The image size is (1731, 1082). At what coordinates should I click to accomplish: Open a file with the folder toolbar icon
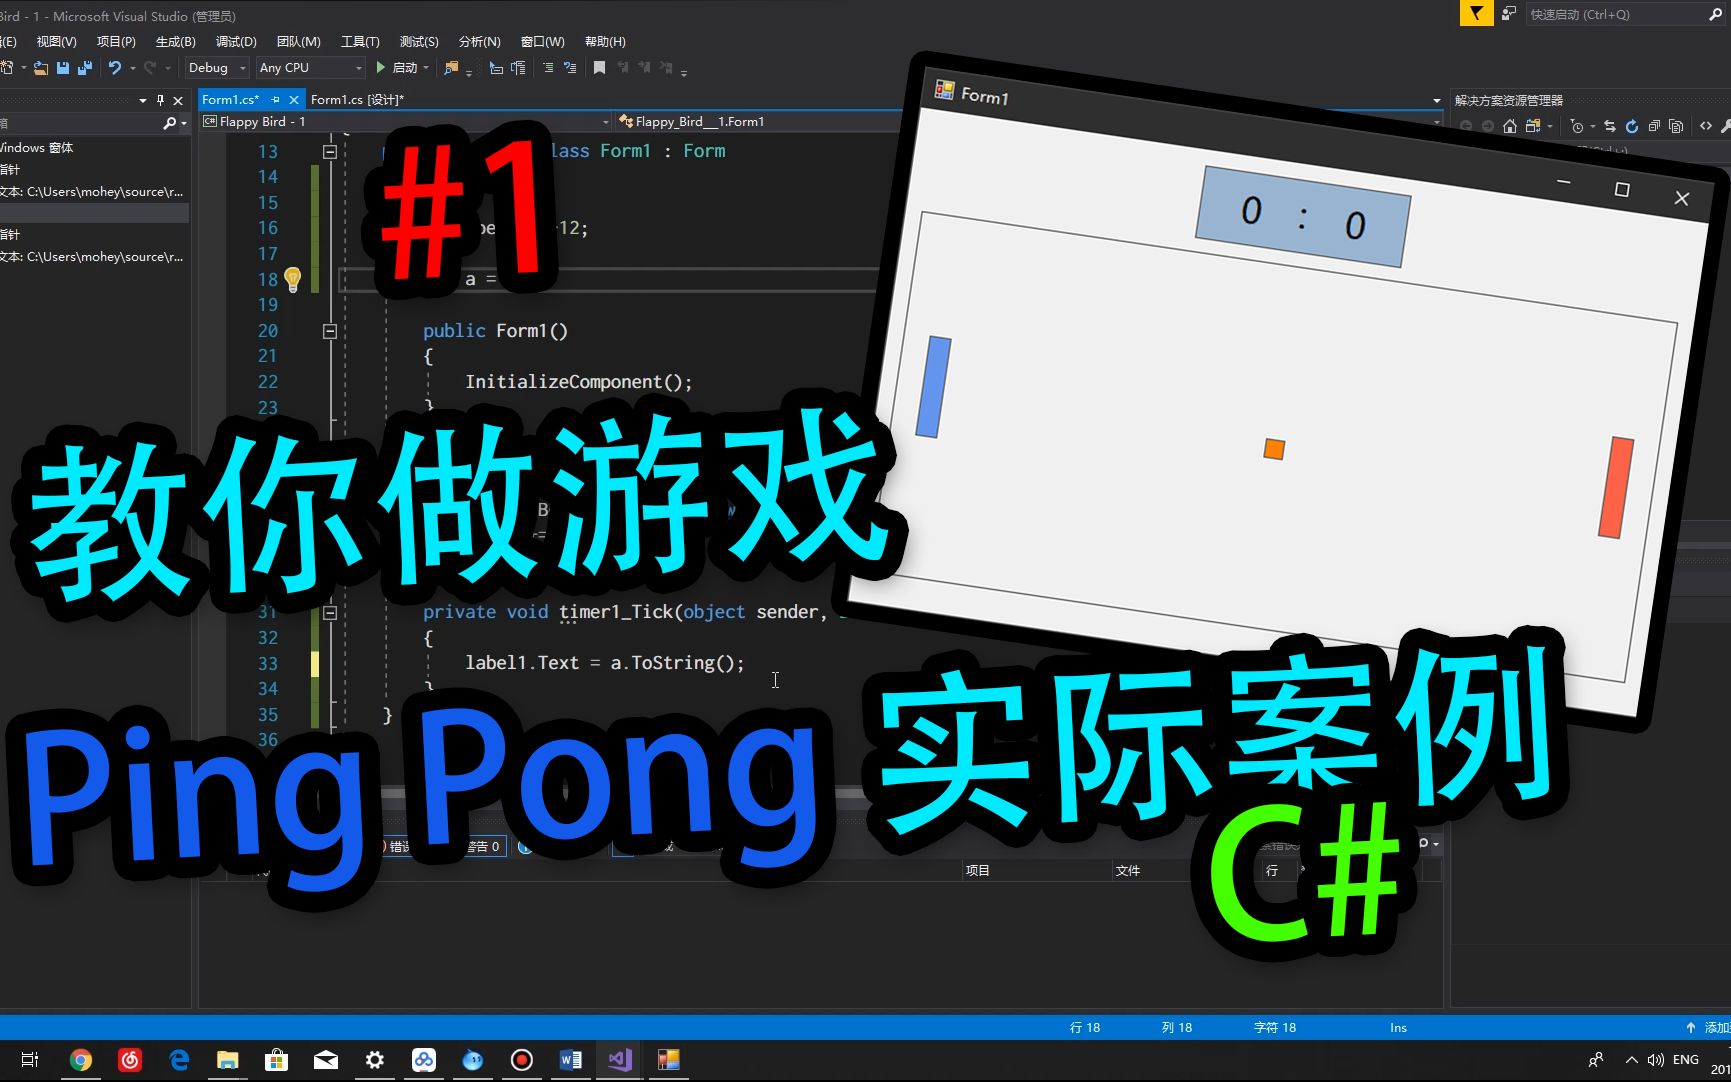41,68
